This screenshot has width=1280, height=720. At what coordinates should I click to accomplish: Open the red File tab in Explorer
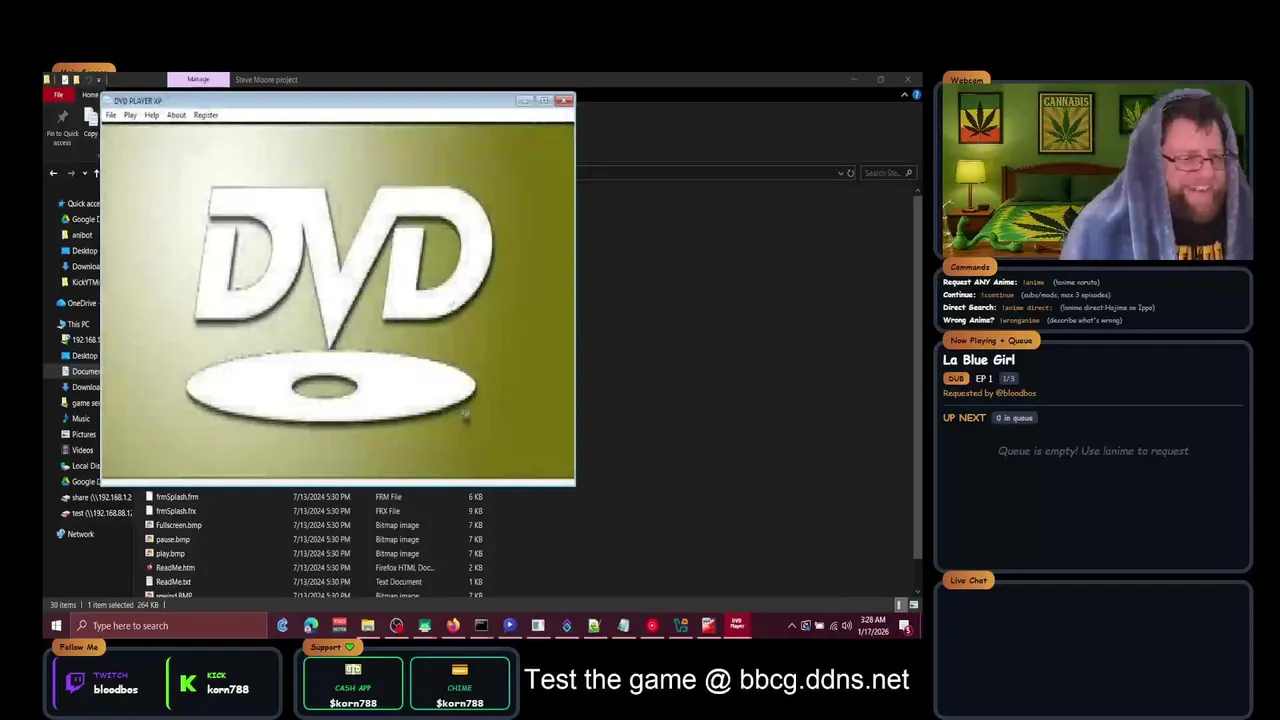(x=58, y=95)
